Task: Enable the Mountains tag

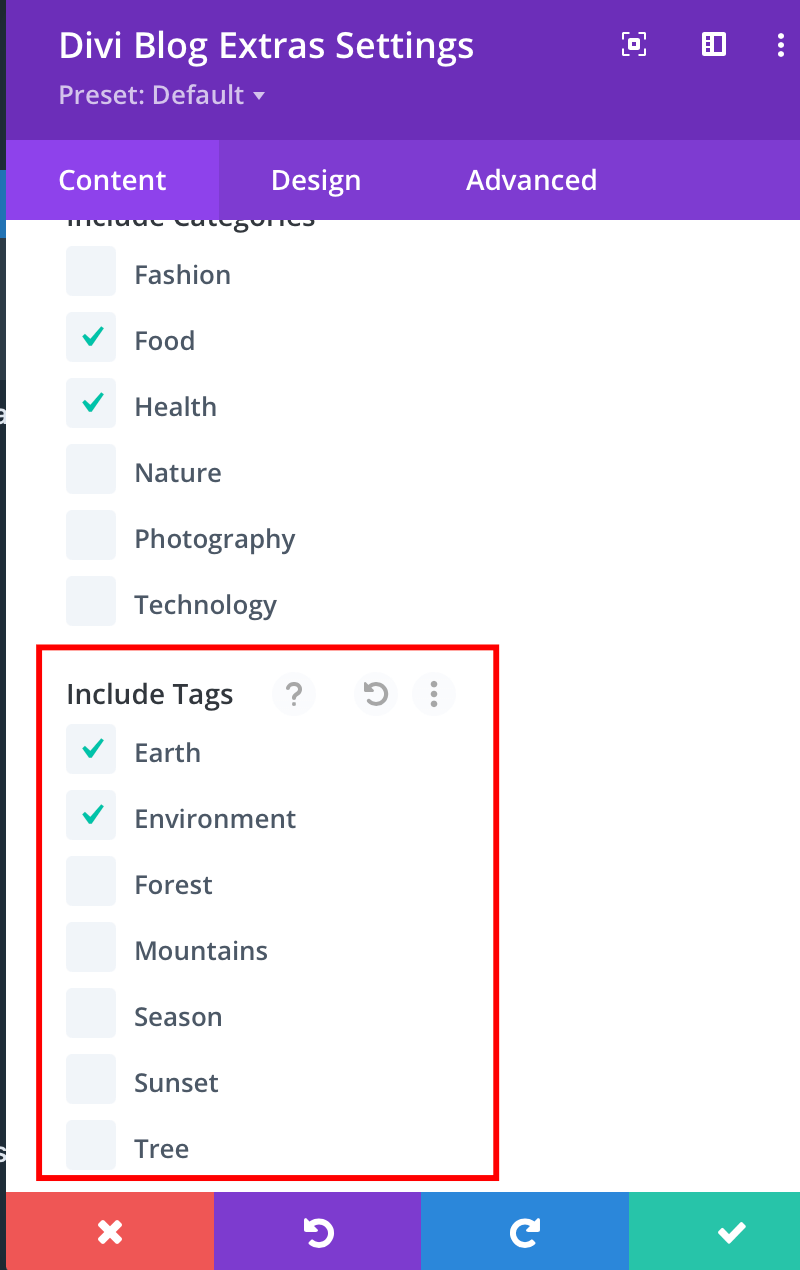Action: click(x=91, y=947)
